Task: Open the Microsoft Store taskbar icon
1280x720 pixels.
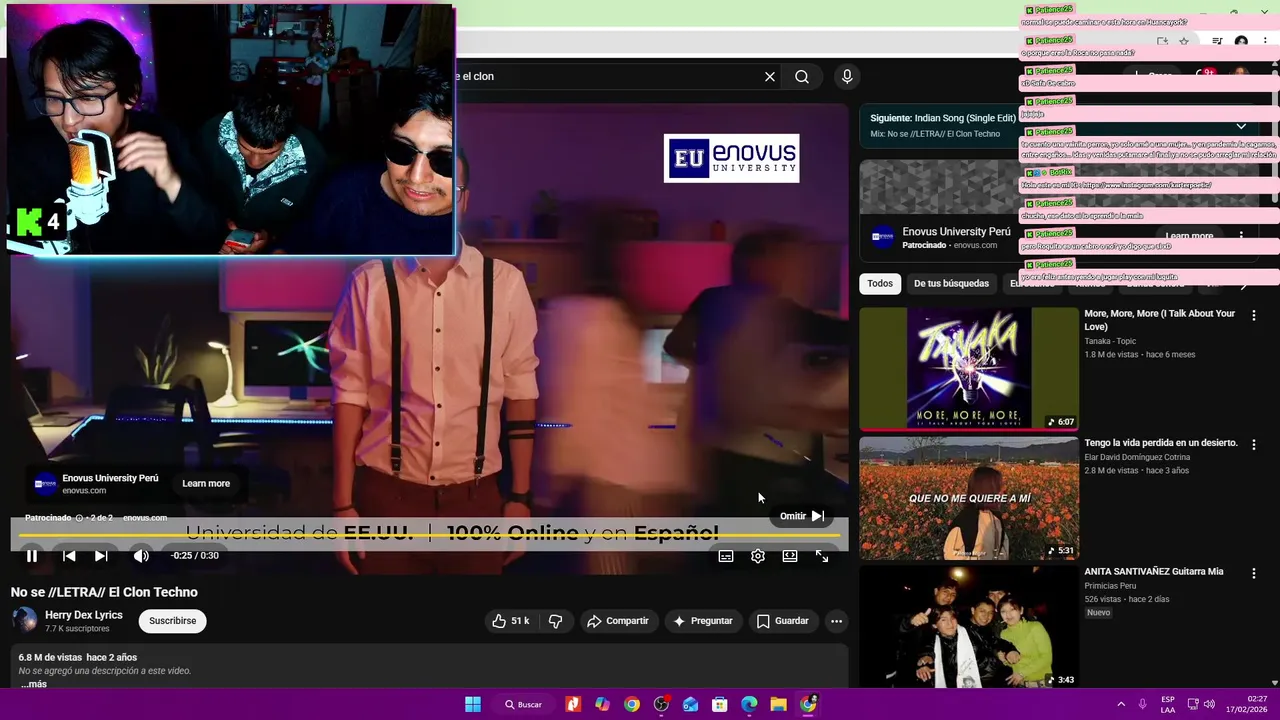Action: 720,704
